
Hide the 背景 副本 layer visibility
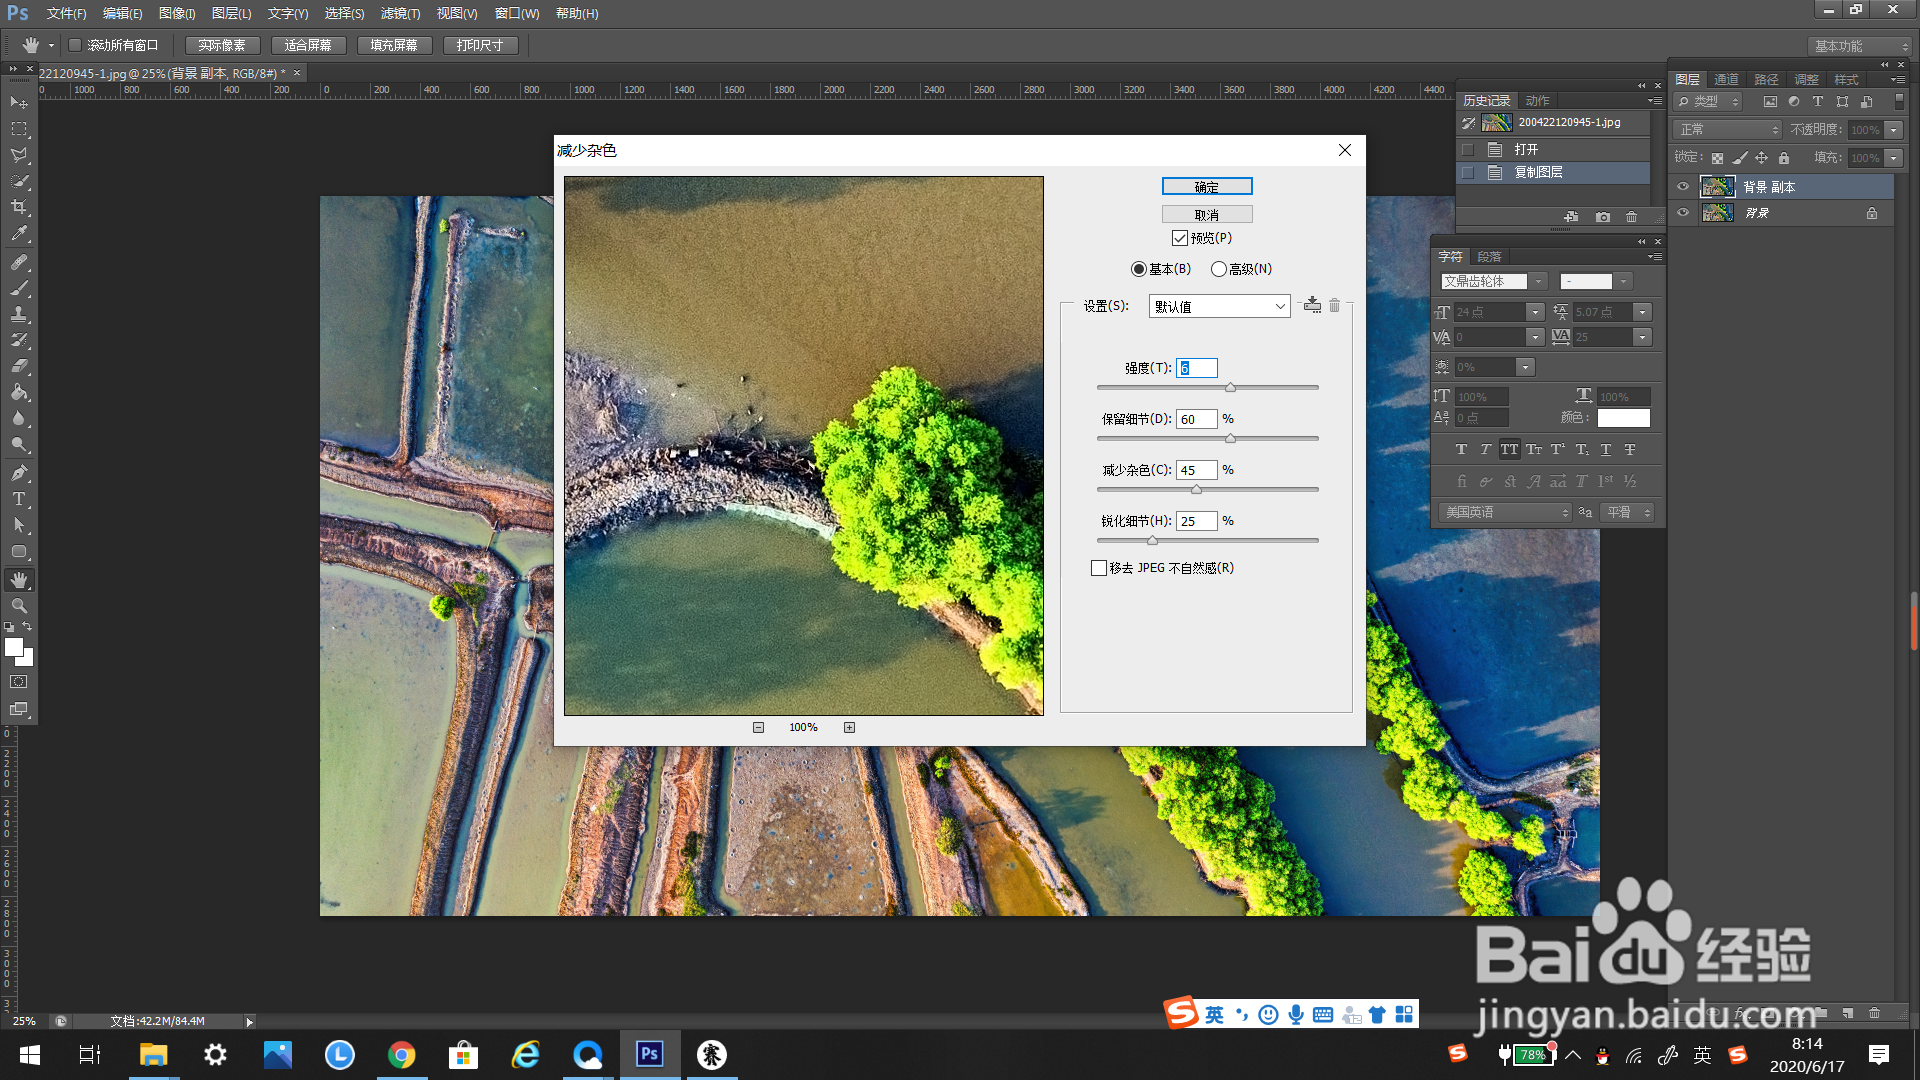1683,187
